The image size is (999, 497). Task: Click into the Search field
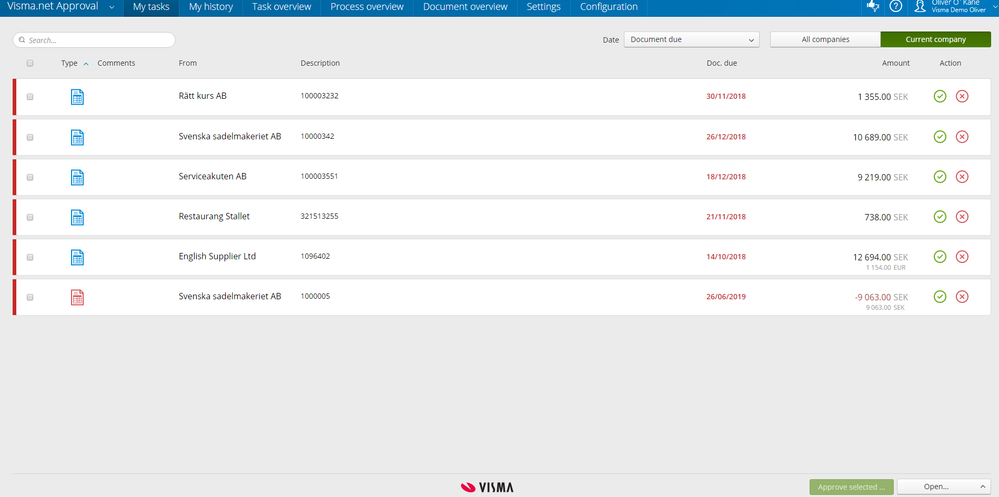(94, 40)
